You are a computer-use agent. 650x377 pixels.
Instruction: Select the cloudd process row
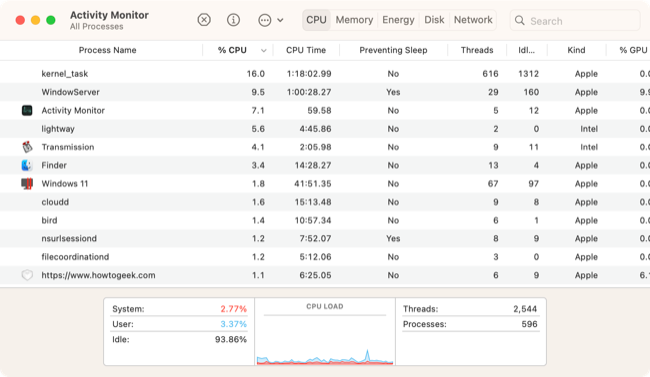point(325,202)
